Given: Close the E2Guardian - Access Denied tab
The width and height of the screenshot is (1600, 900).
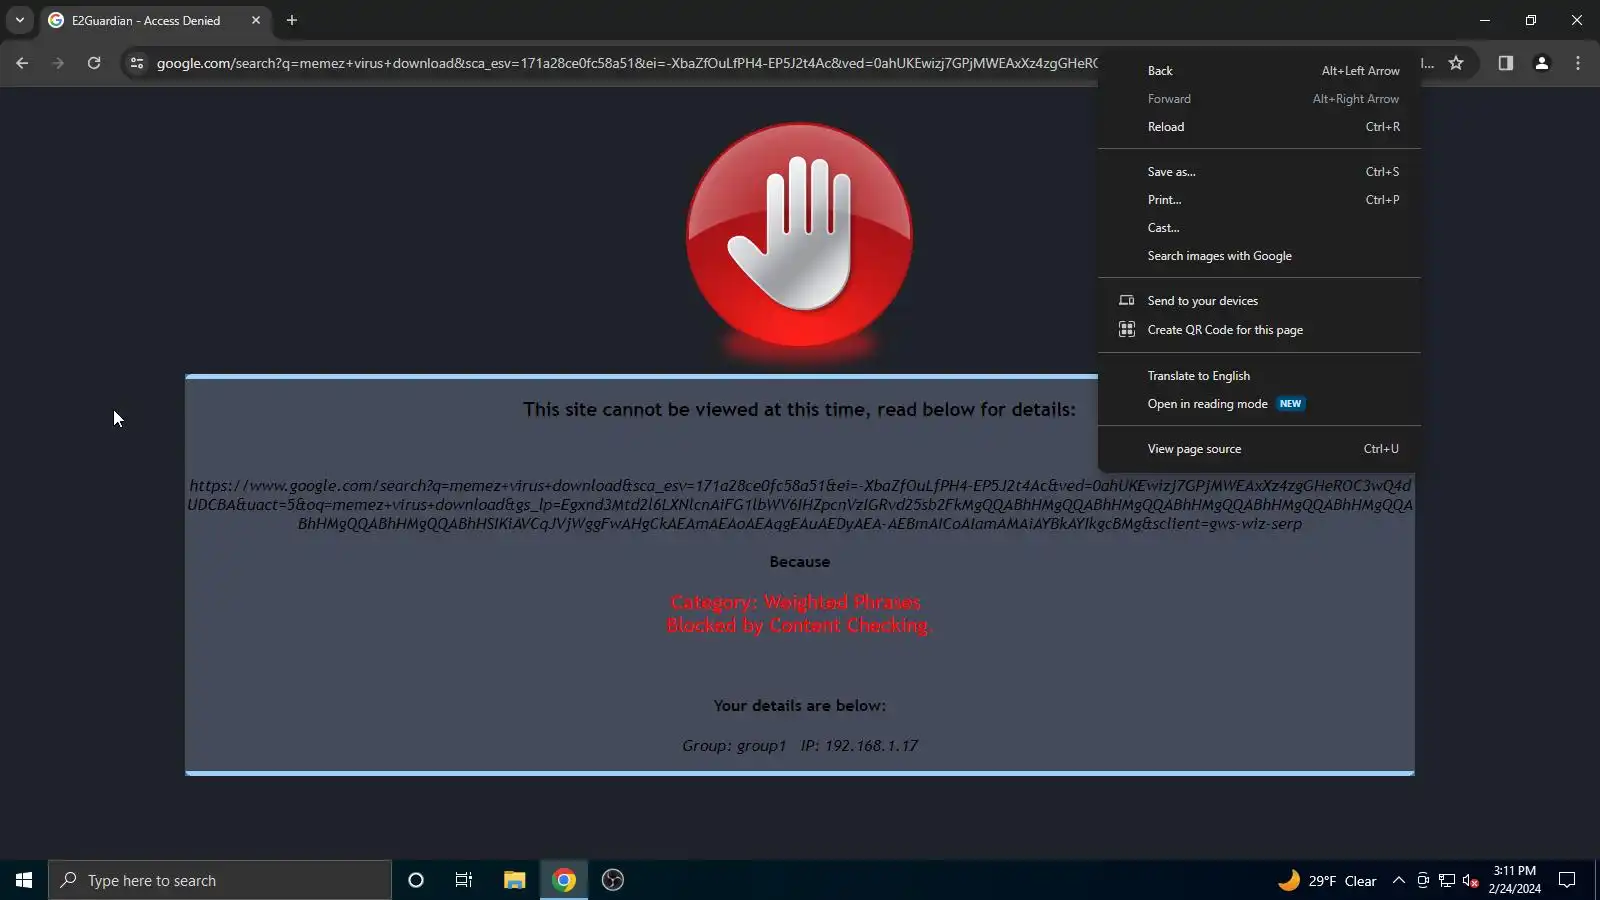Looking at the screenshot, I should point(256,20).
